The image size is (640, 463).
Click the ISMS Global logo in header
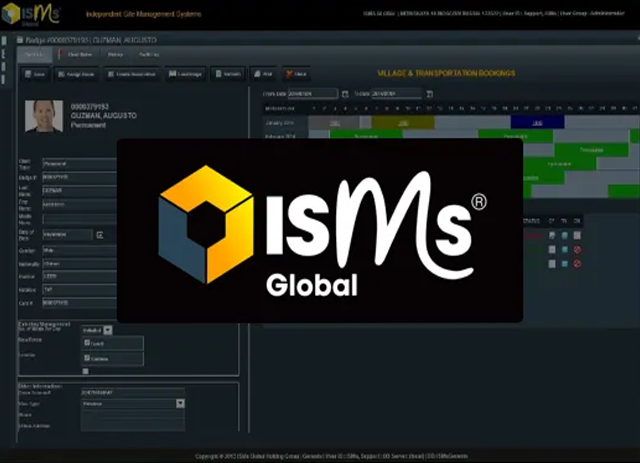(x=31, y=13)
